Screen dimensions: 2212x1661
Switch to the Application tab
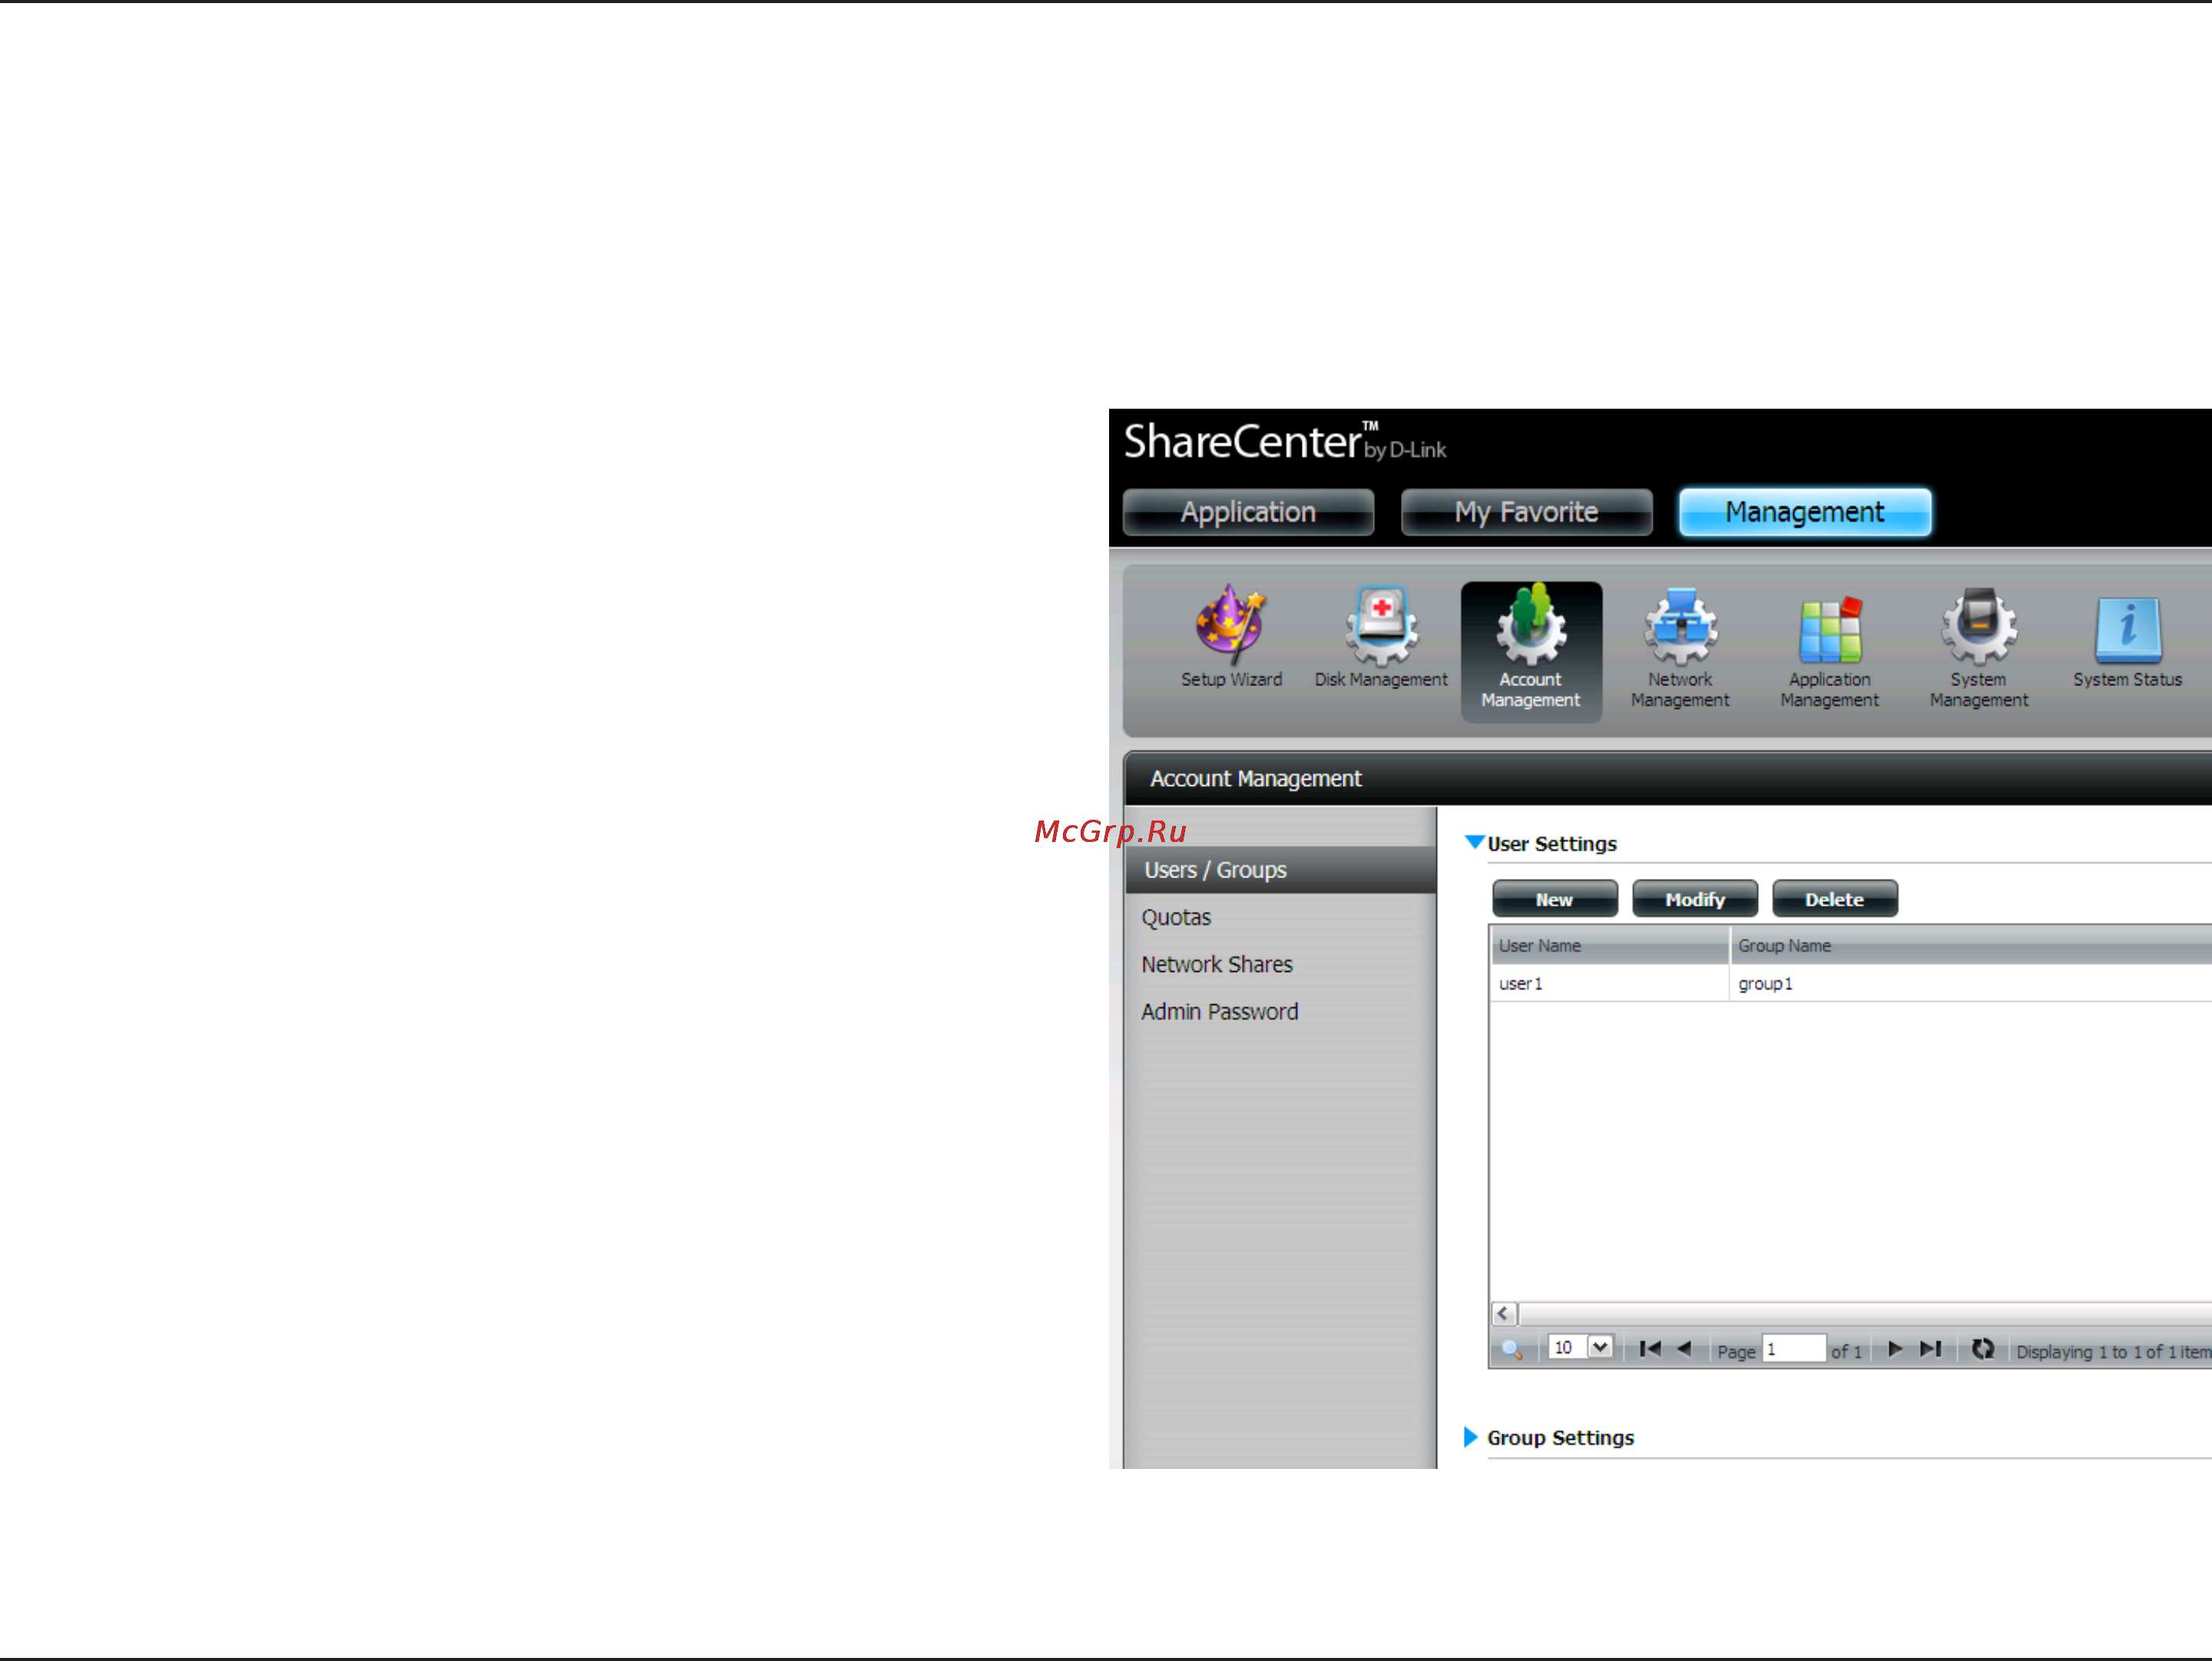[1248, 512]
